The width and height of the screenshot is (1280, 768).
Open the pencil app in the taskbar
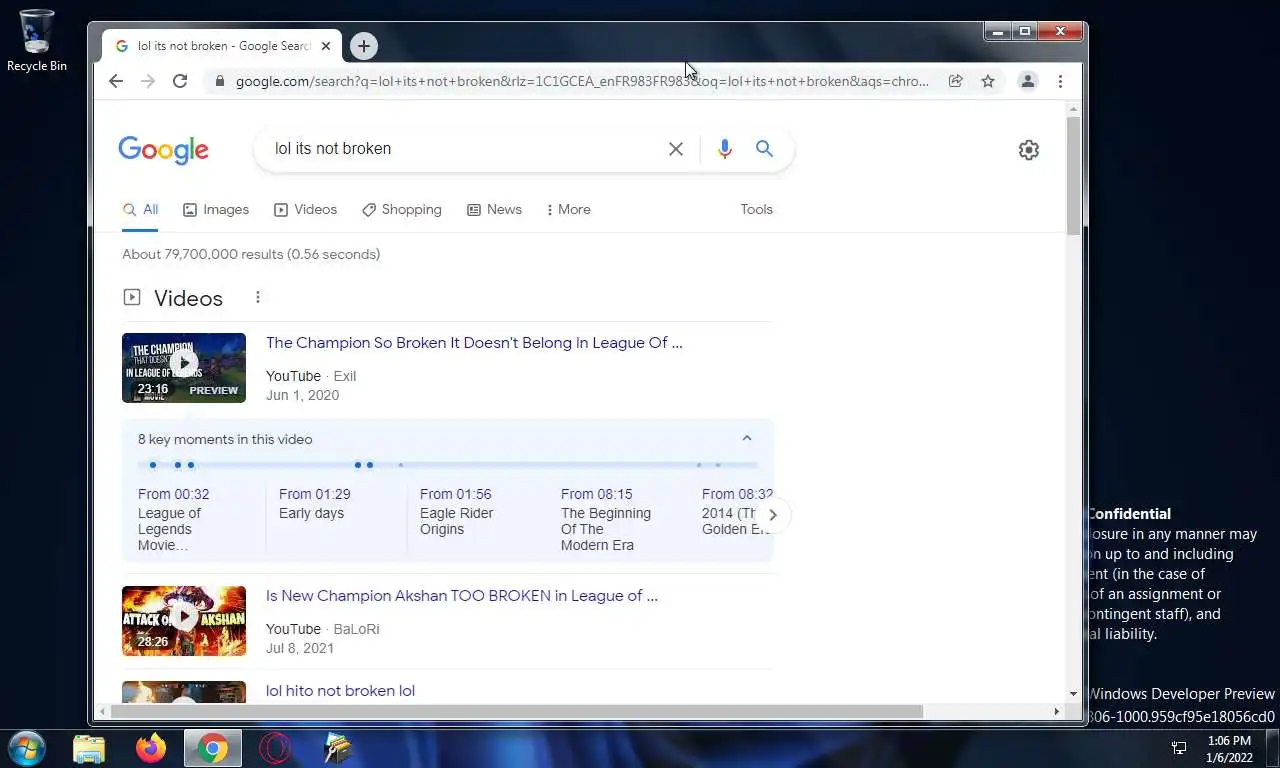[338, 748]
